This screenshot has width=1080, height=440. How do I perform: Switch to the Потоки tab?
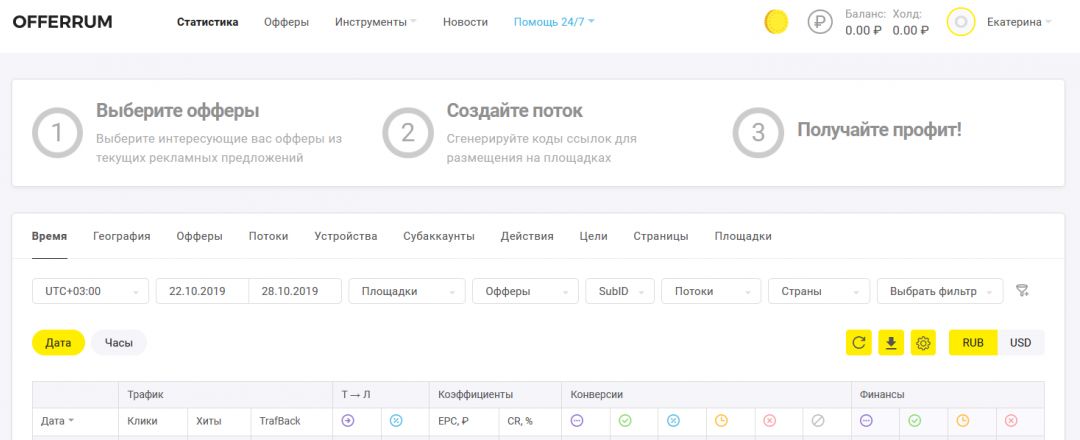269,236
